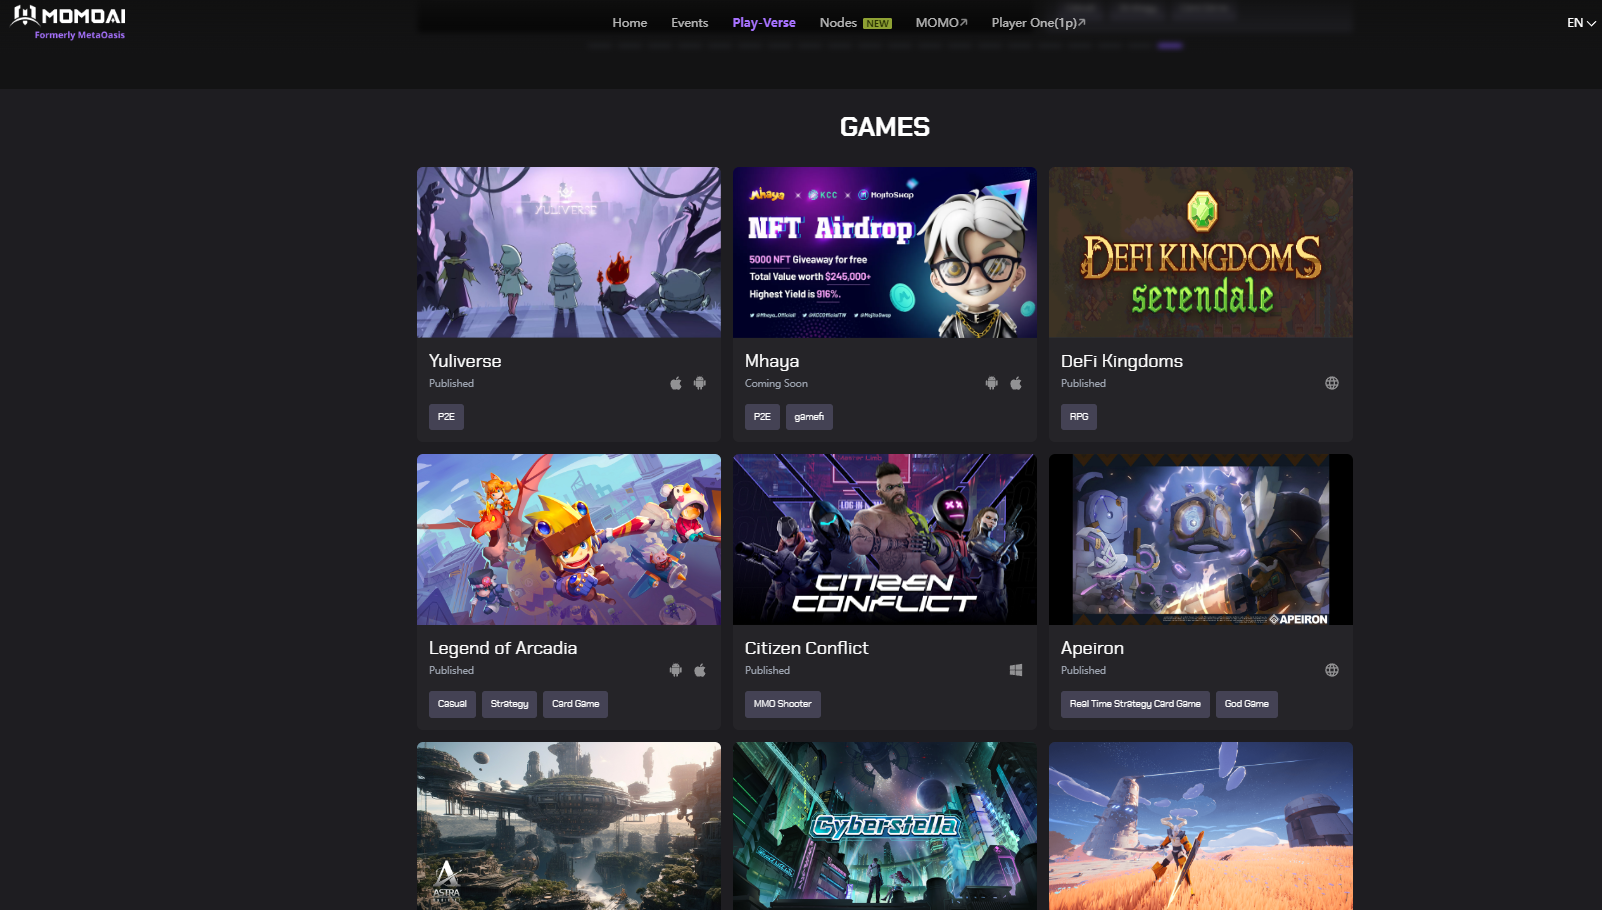Screen dimensions: 1602x910
Task: Open the MOMO external link
Action: 941,23
